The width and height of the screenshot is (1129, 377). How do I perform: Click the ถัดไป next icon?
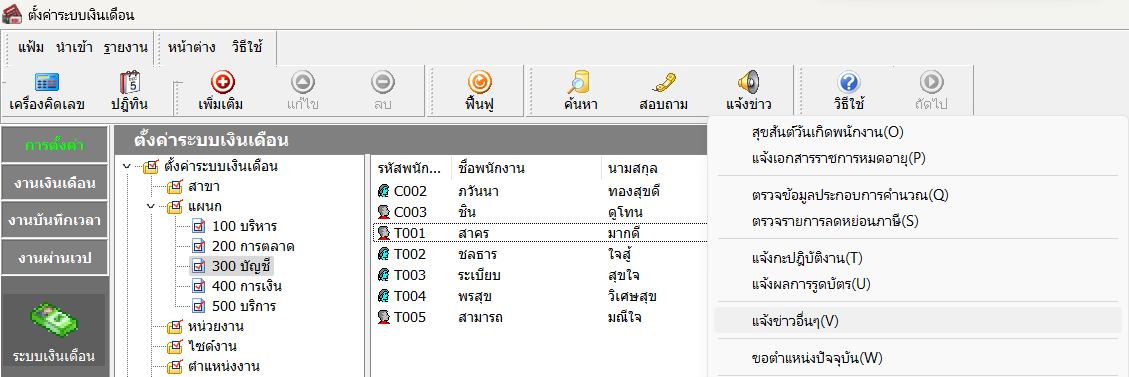tap(932, 83)
